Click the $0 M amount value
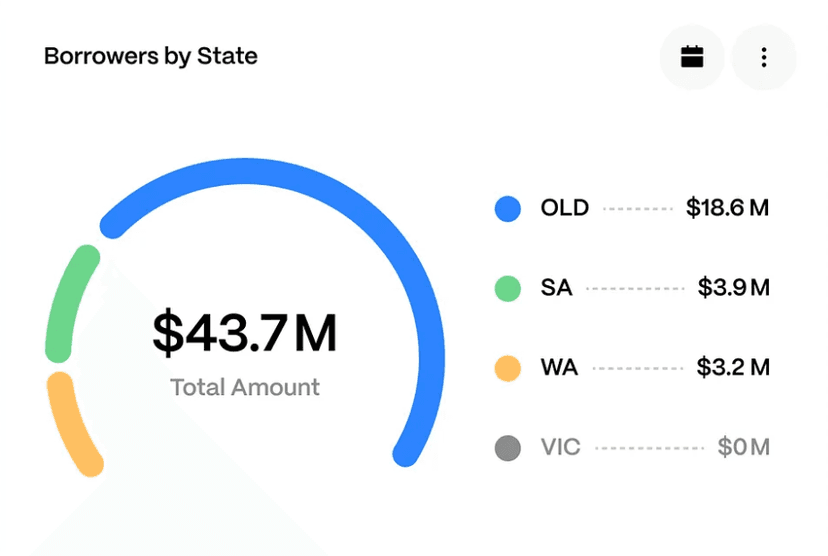 pyautogui.click(x=743, y=447)
